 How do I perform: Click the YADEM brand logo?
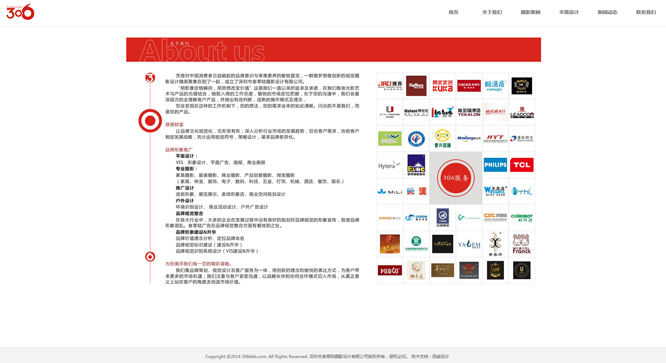click(x=469, y=244)
